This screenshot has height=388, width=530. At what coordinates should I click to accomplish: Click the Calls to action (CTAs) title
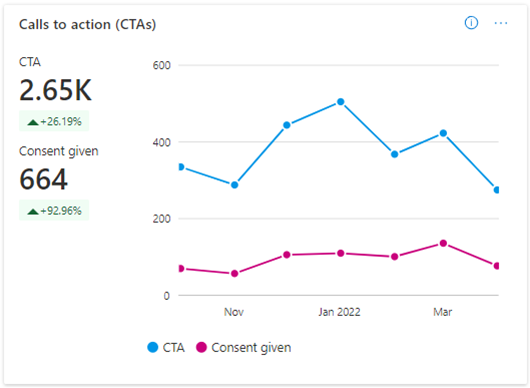[x=88, y=25]
